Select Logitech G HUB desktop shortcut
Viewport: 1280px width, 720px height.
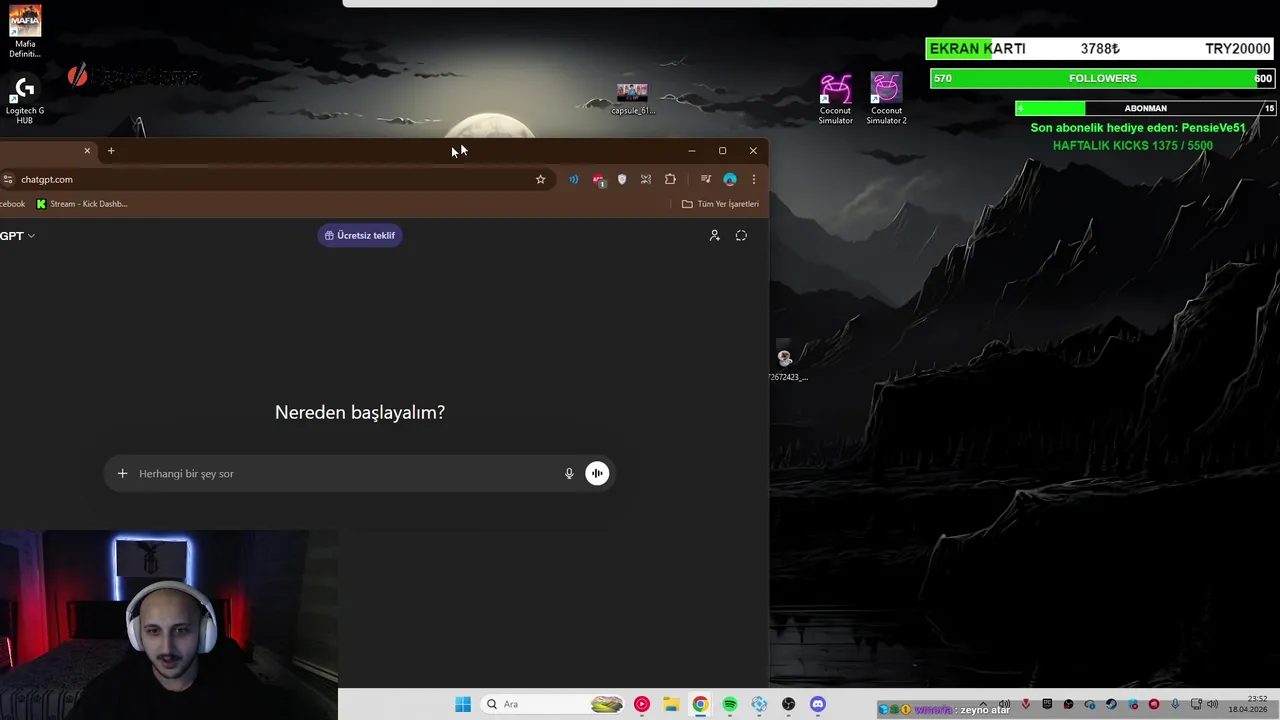tap(25, 100)
